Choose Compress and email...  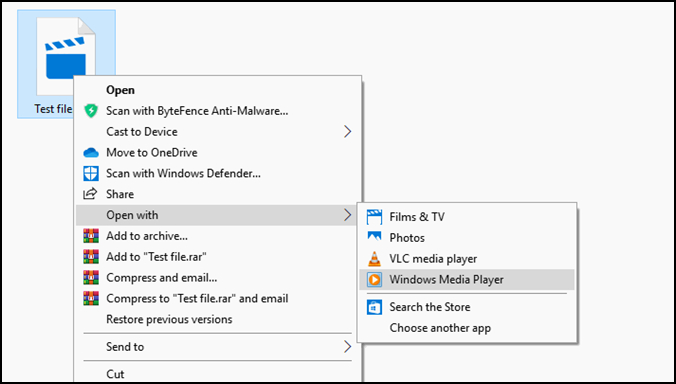pos(218,278)
